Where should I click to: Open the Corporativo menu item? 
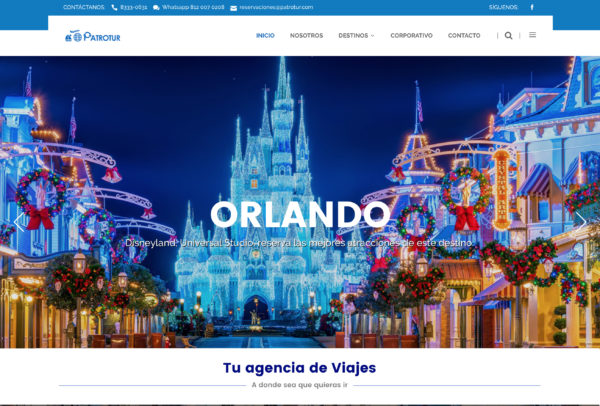(411, 36)
